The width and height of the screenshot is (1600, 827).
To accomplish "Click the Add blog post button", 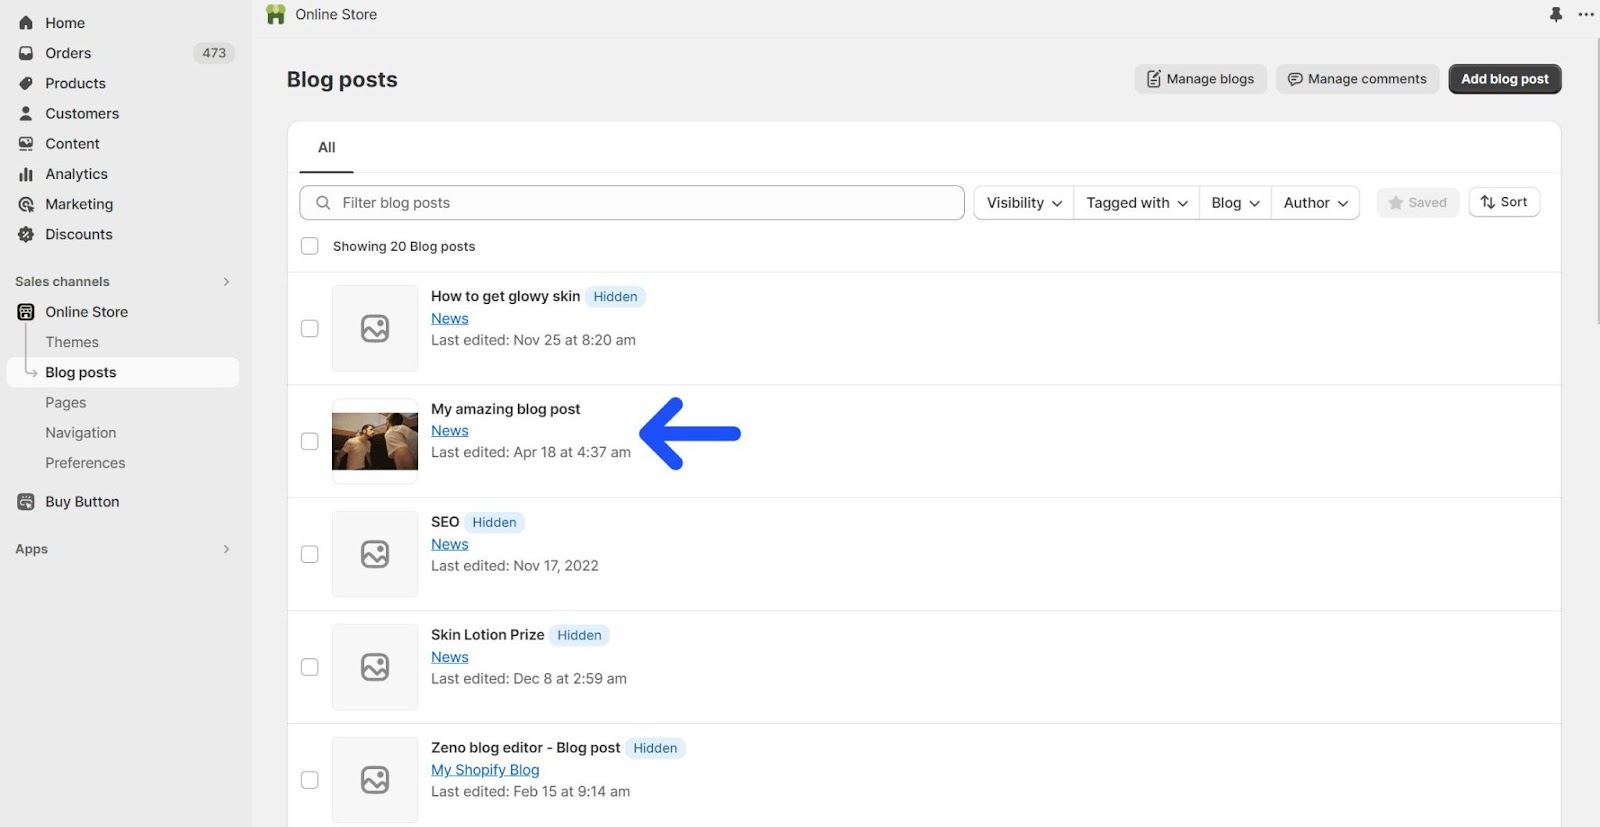I will coord(1505,79).
